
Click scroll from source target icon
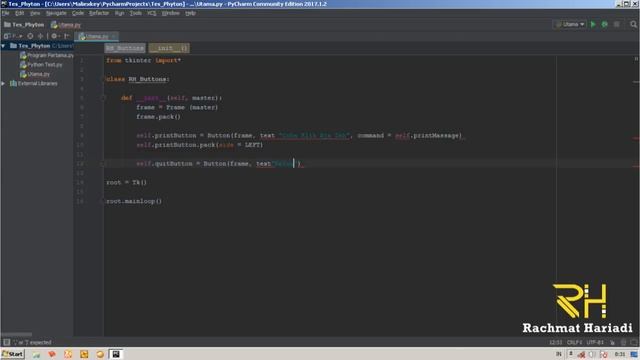(x=30, y=36)
